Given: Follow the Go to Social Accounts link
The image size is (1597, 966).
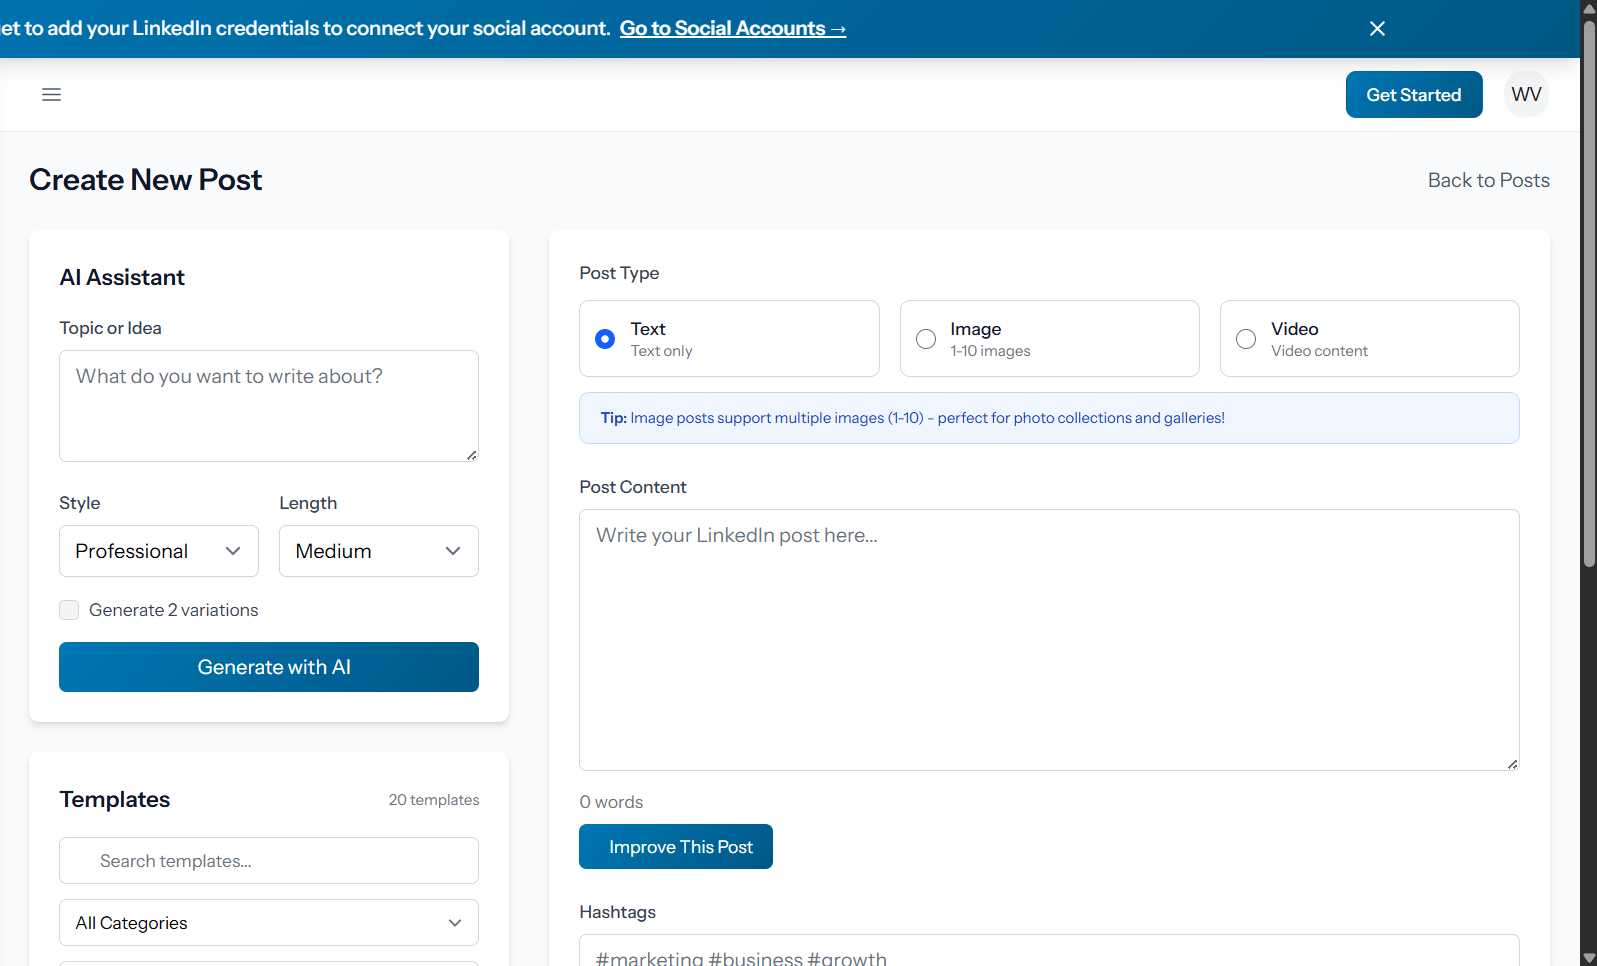Looking at the screenshot, I should [732, 29].
